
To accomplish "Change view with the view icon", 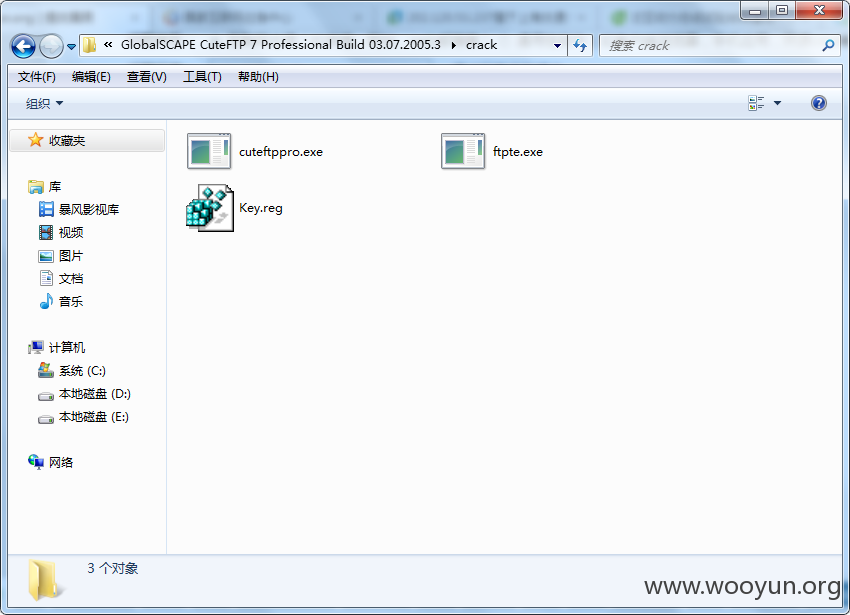I will [756, 103].
